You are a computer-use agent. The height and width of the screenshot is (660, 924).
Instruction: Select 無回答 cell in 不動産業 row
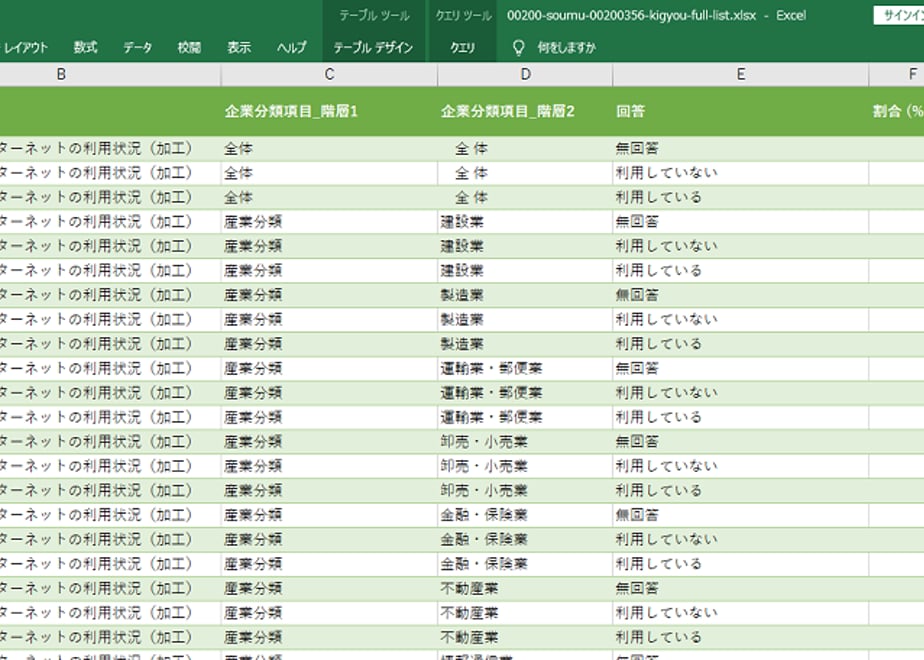(741, 589)
